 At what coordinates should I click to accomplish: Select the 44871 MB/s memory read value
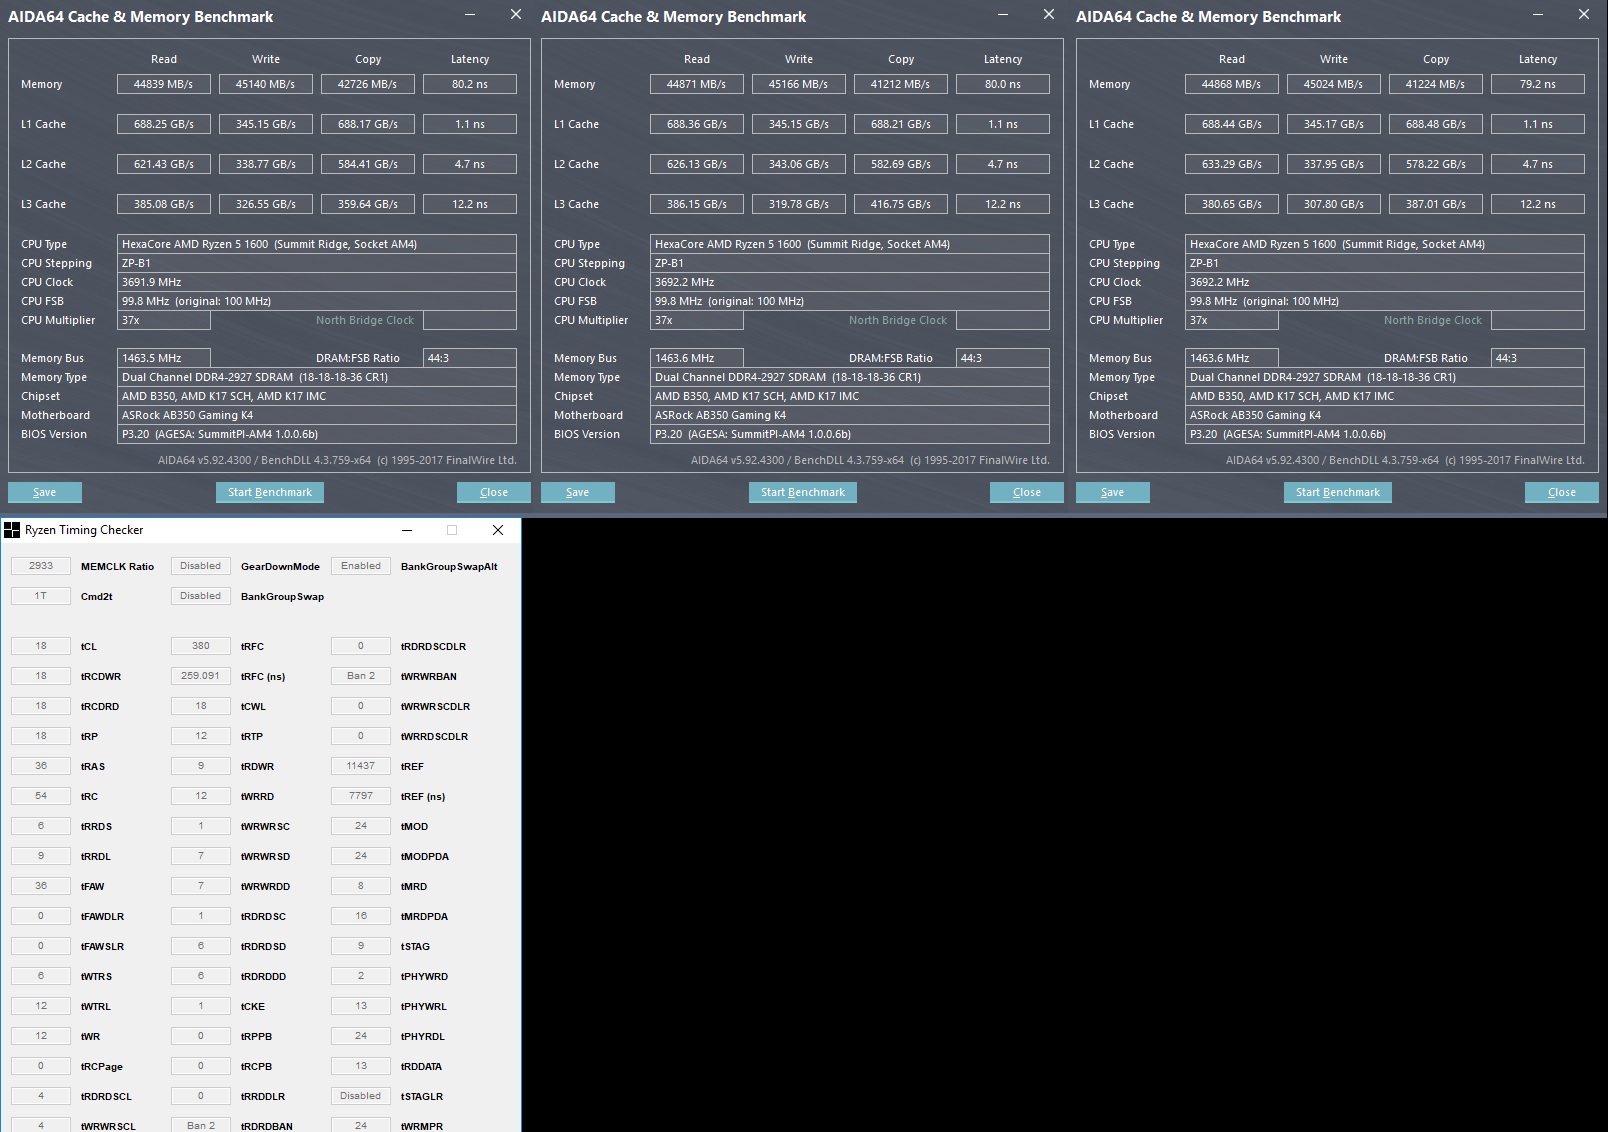[x=697, y=84]
